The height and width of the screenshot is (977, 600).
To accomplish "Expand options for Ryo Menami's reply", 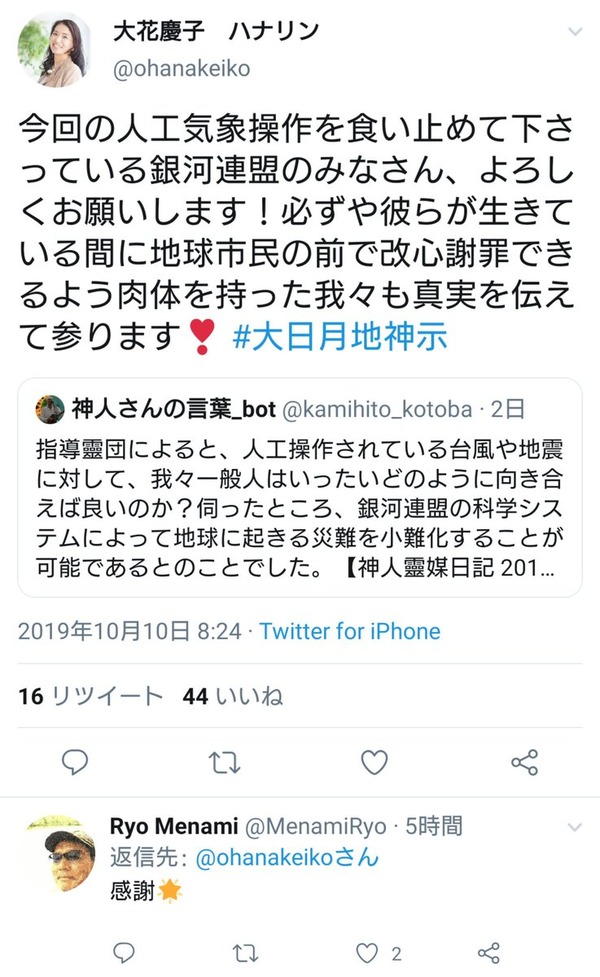I will point(574,827).
